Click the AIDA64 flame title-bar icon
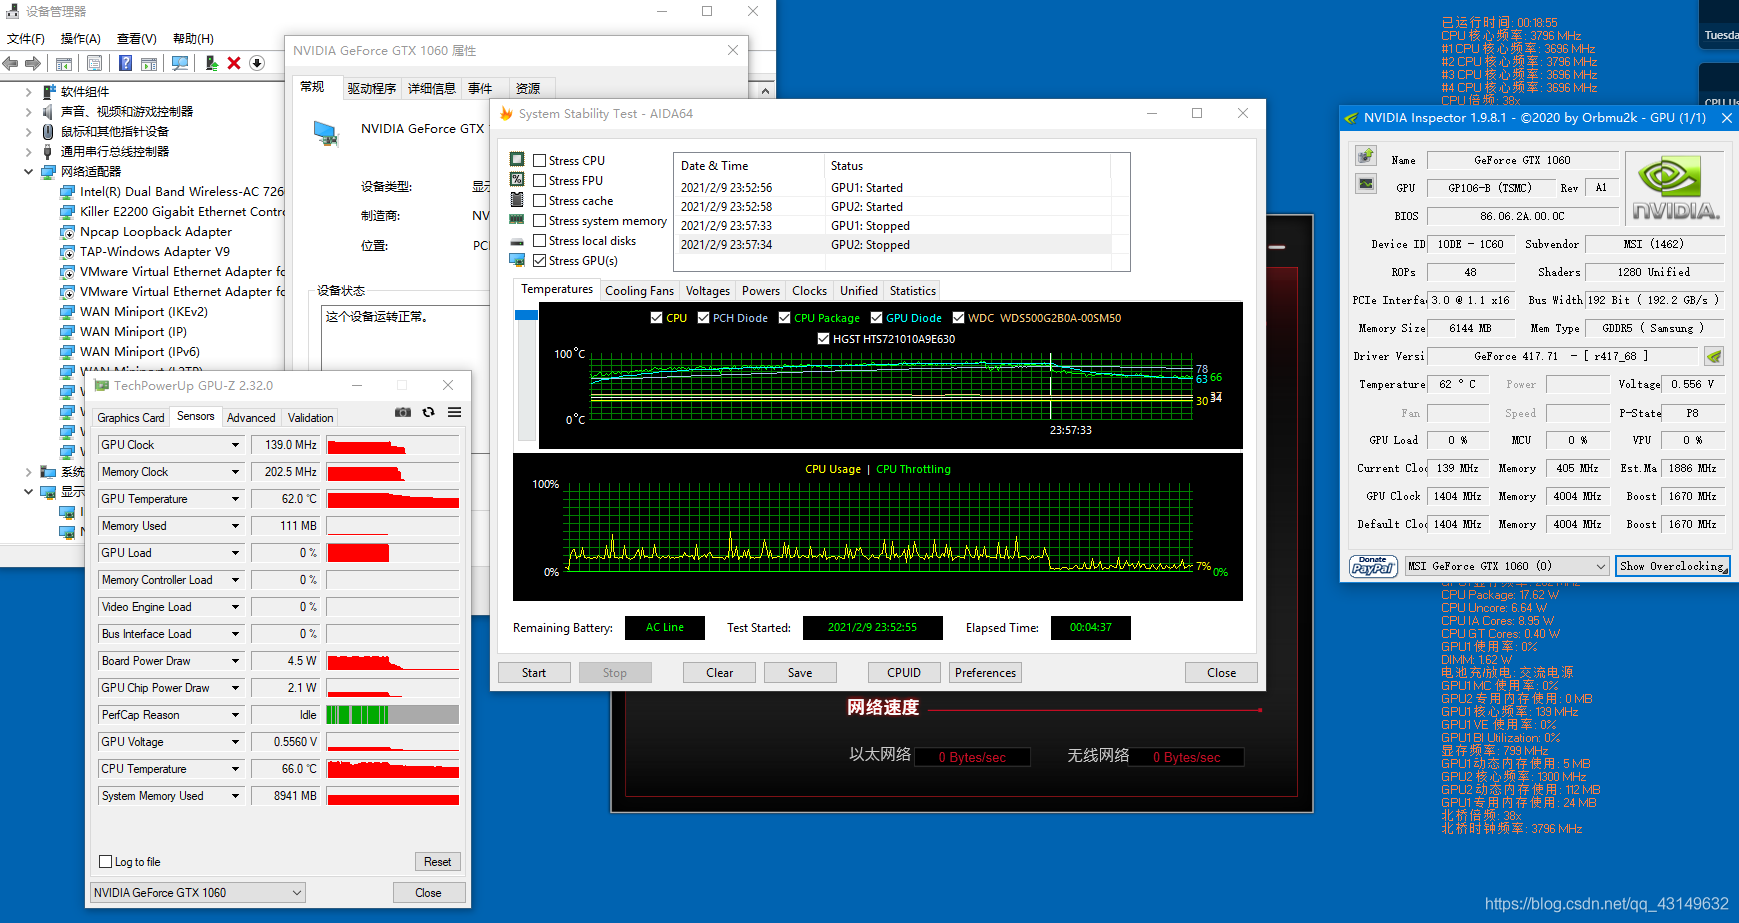The image size is (1739, 923). [x=506, y=113]
